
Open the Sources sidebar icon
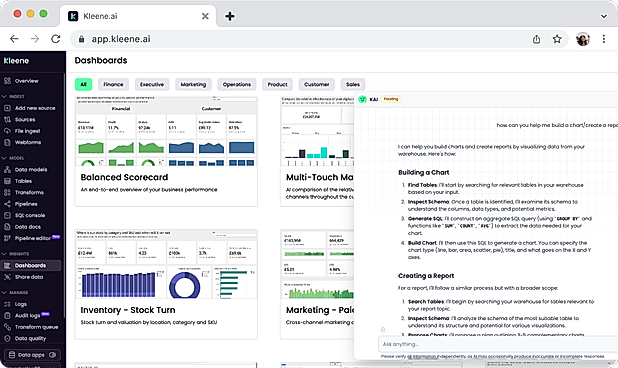[7, 119]
